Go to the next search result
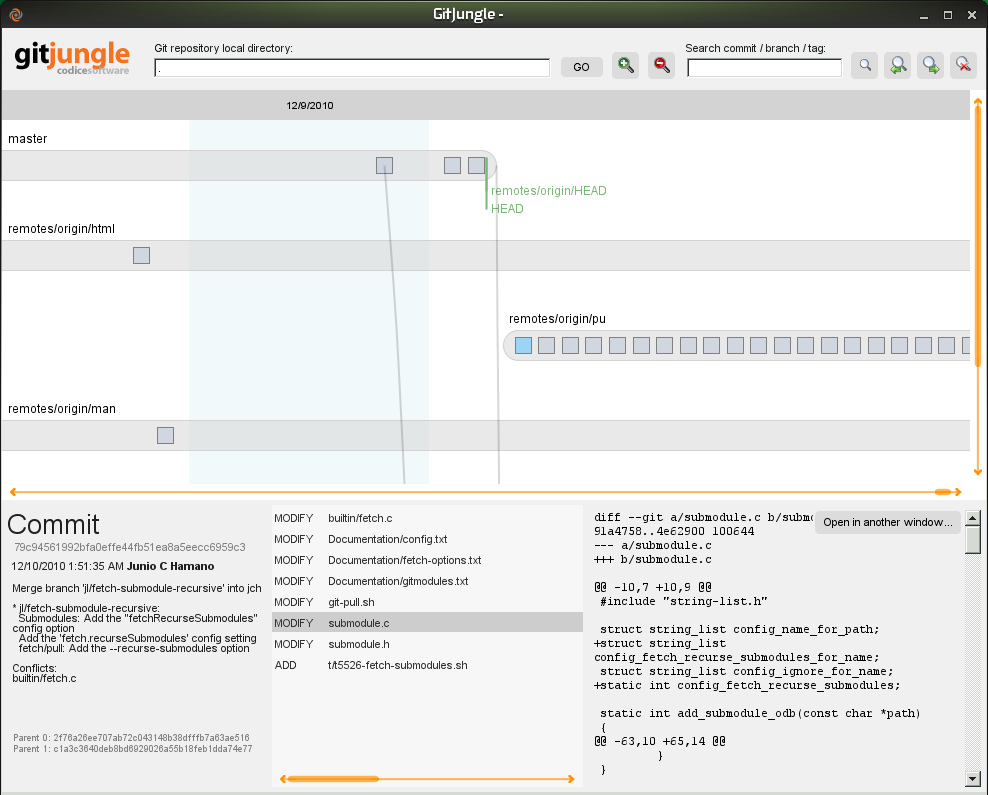Screen dimensions: 988x795 click(x=931, y=66)
